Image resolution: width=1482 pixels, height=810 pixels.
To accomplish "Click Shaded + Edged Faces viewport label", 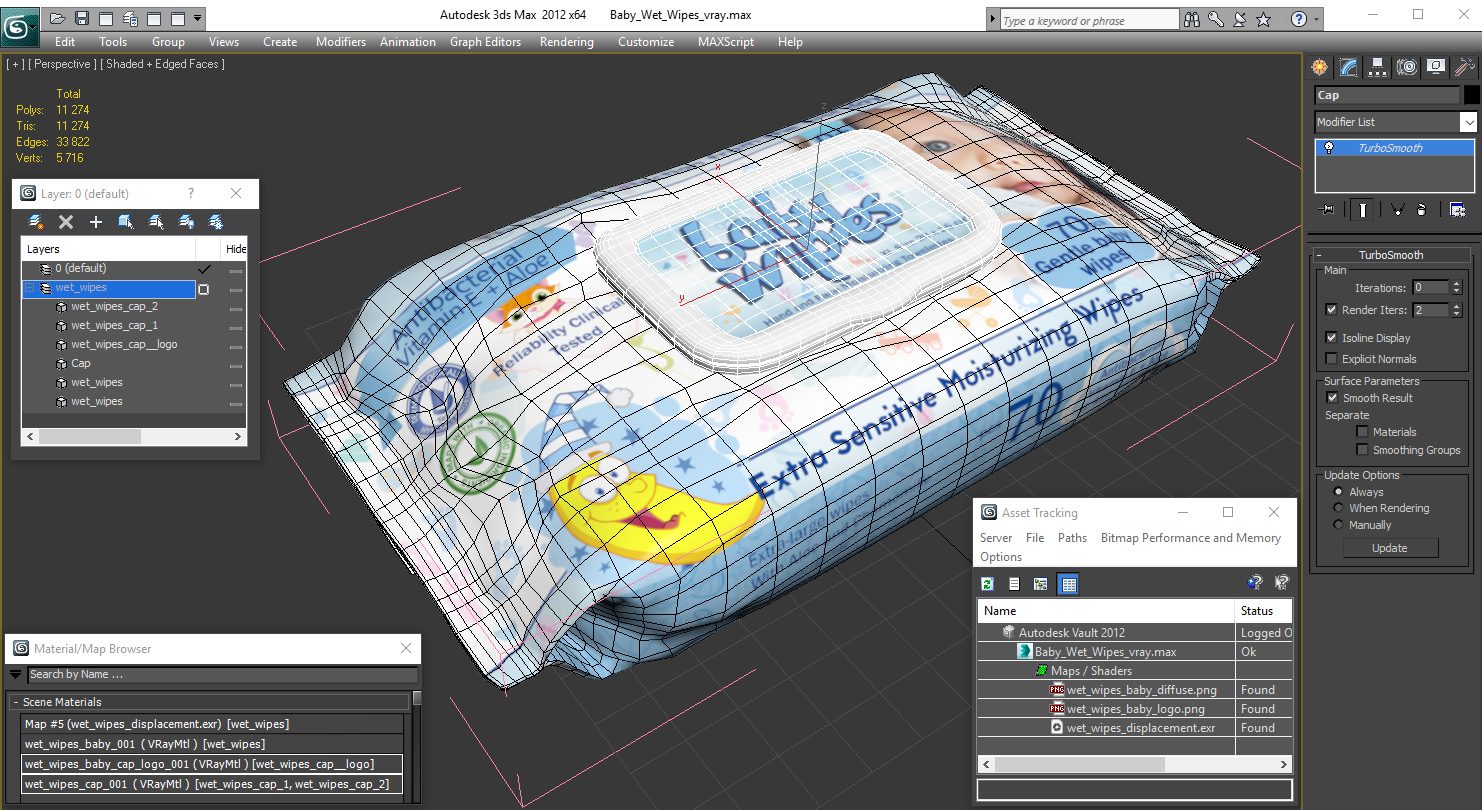I will point(165,64).
